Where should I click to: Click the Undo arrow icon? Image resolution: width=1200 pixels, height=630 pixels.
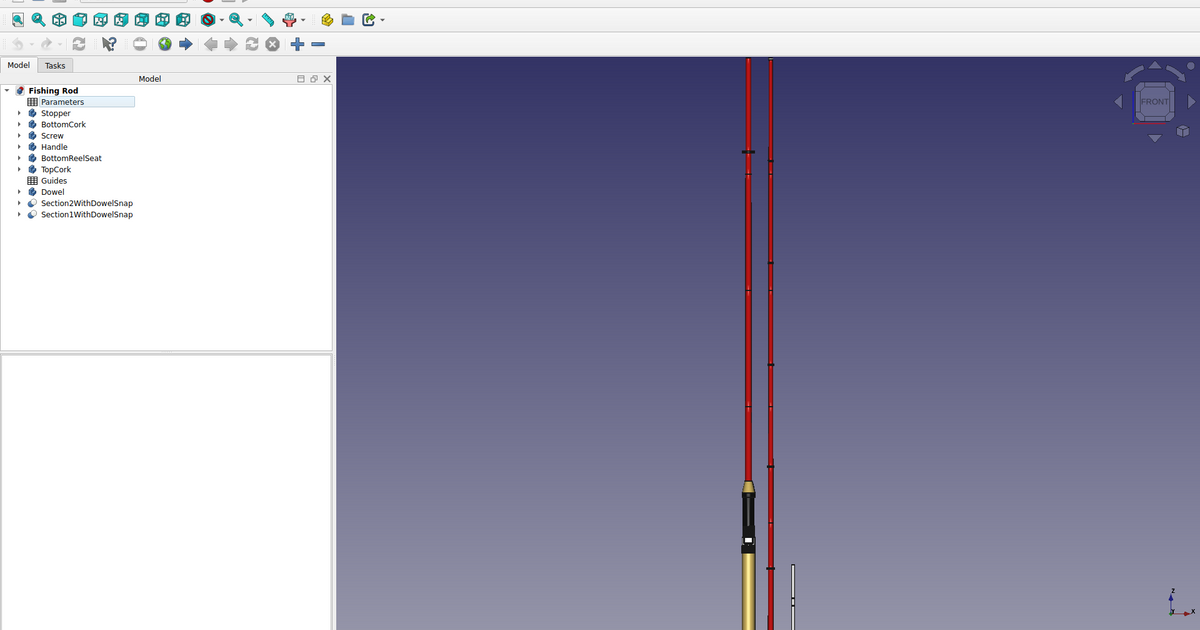point(17,44)
